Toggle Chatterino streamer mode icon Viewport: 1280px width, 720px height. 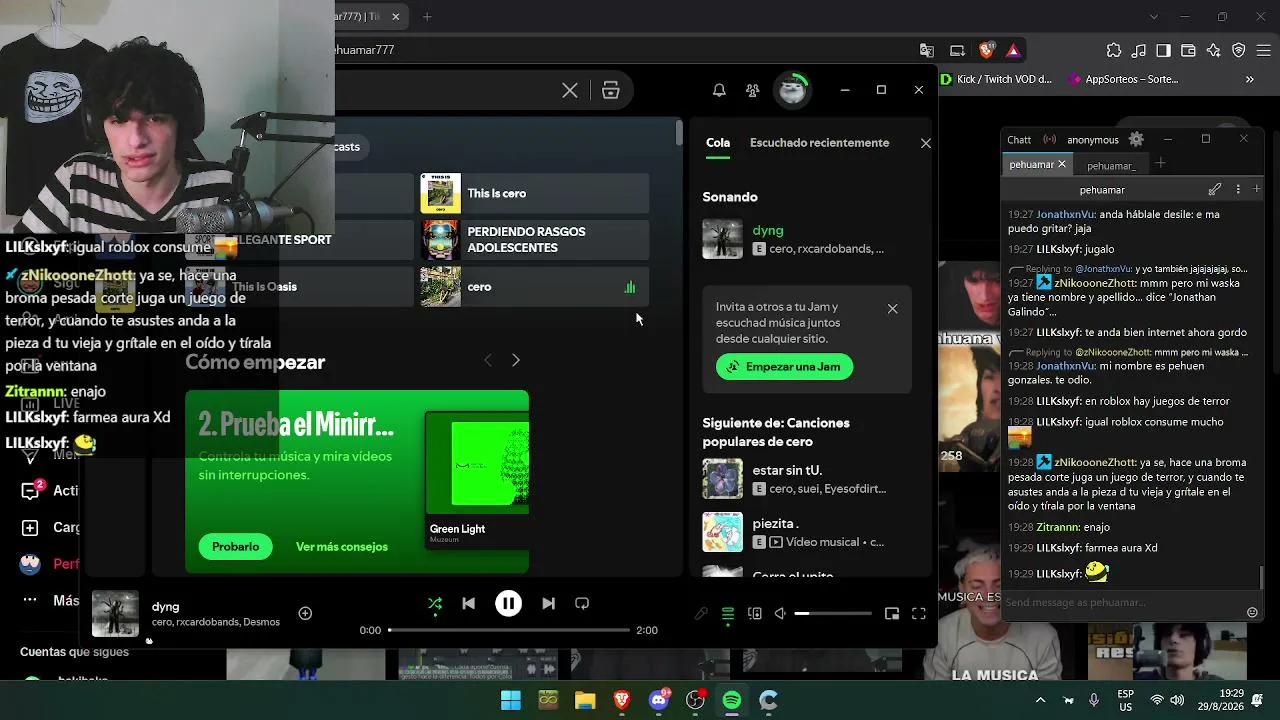(x=1049, y=140)
